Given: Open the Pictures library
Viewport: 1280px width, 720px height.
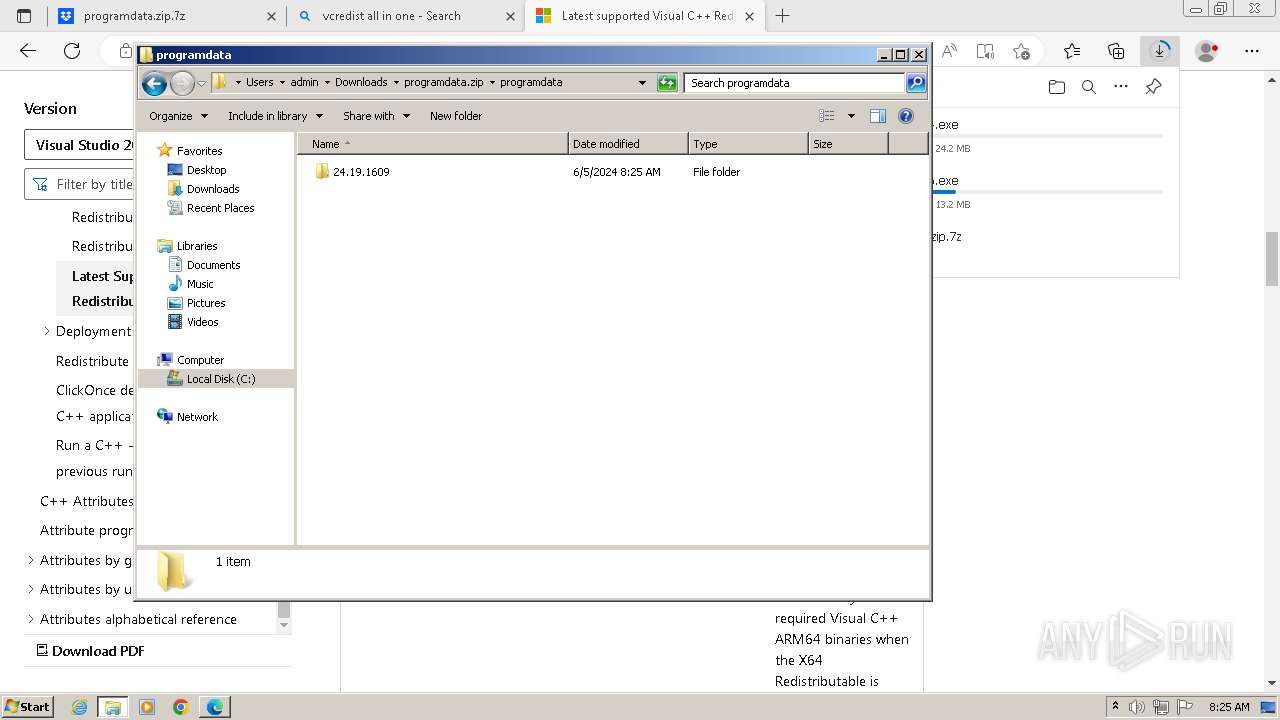Looking at the screenshot, I should [205, 303].
